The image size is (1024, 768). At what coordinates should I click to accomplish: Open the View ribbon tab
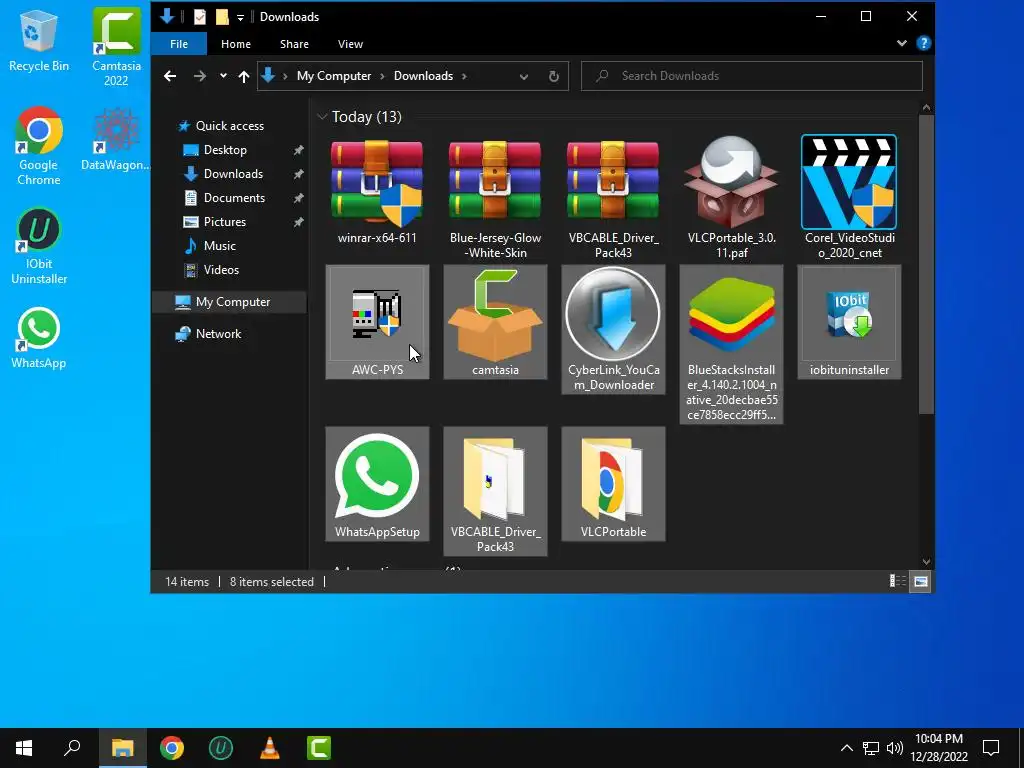point(350,44)
